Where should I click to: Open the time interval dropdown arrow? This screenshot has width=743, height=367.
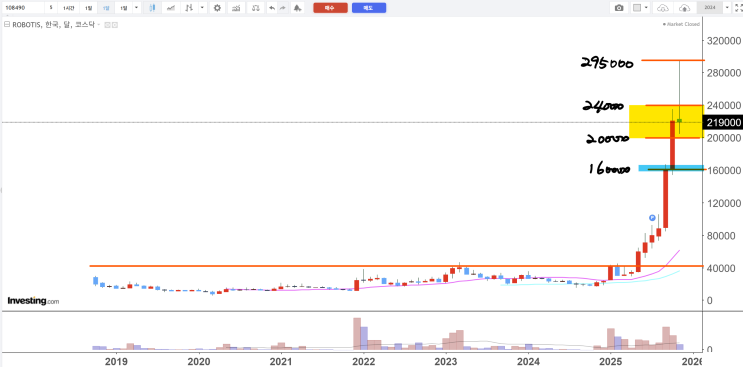click(x=136, y=8)
